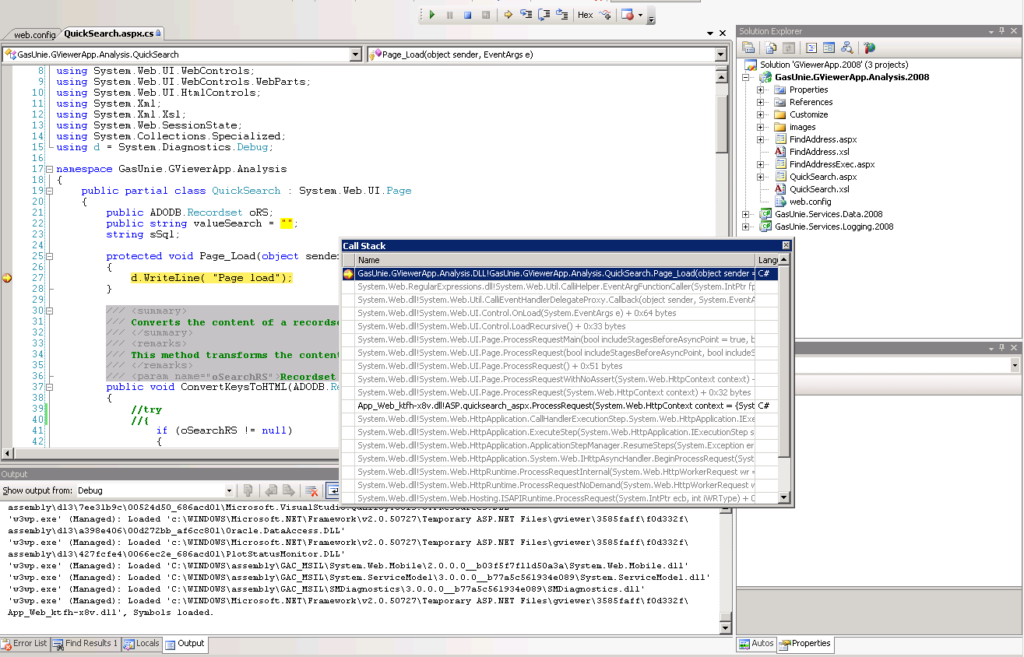Unpin the Solution Explorer panel
The image size is (1024, 657).
point(1003,30)
